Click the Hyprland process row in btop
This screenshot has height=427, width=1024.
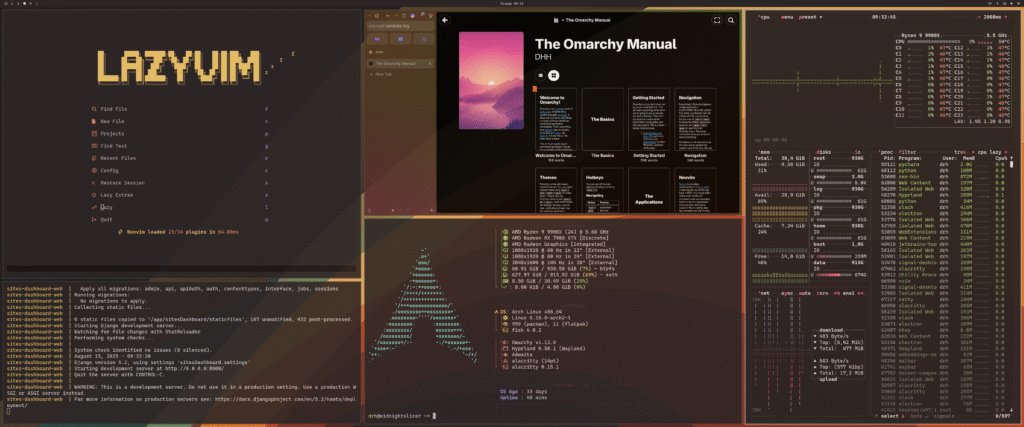pyautogui.click(x=944, y=195)
